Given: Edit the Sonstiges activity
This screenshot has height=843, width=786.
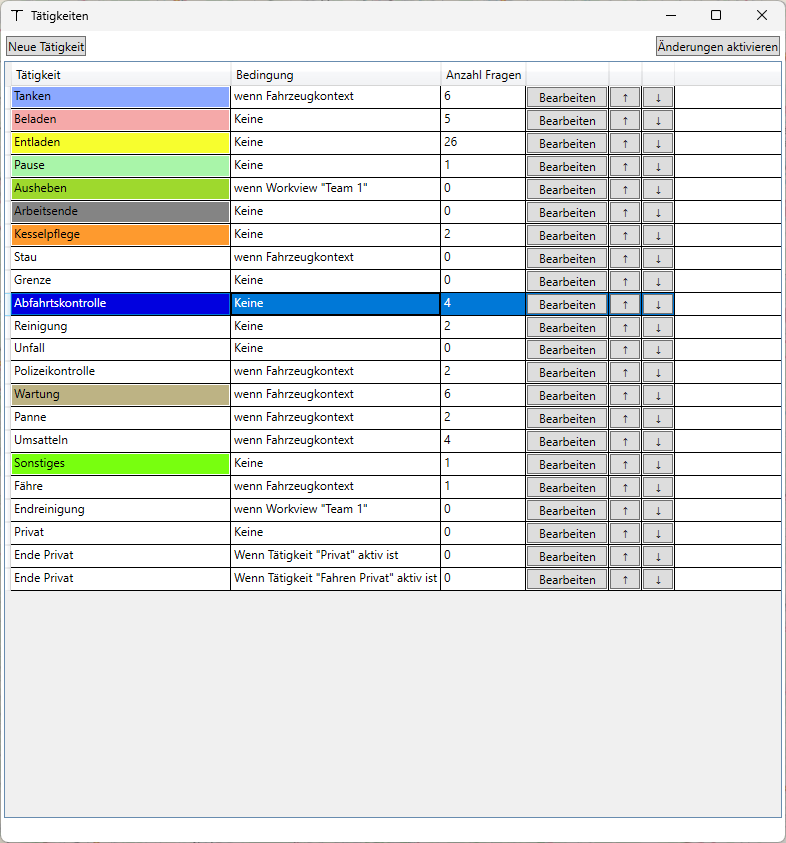Looking at the screenshot, I should (567, 465).
